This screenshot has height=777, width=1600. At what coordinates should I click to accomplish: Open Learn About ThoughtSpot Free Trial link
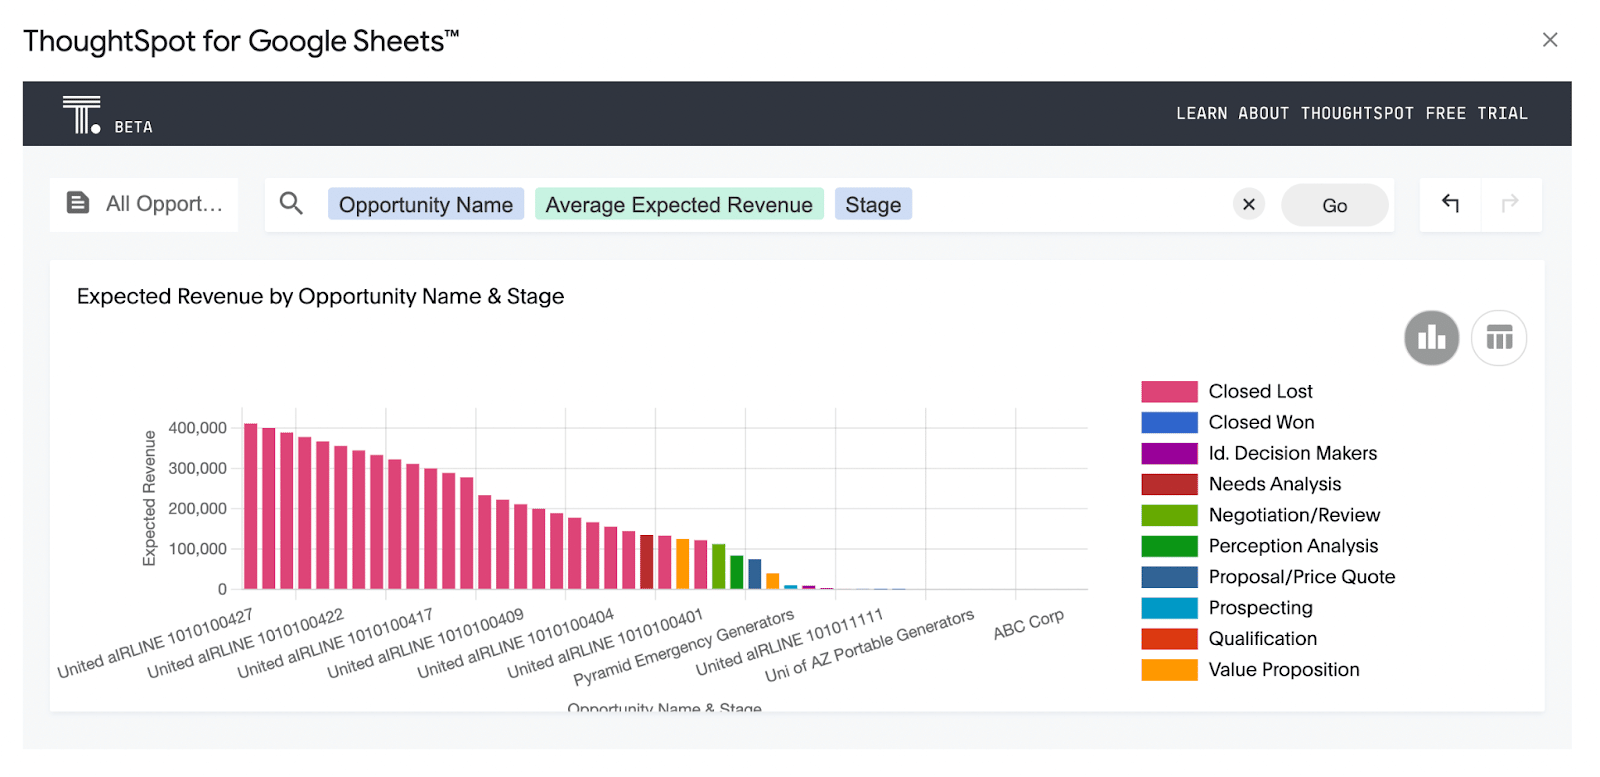(x=1352, y=114)
